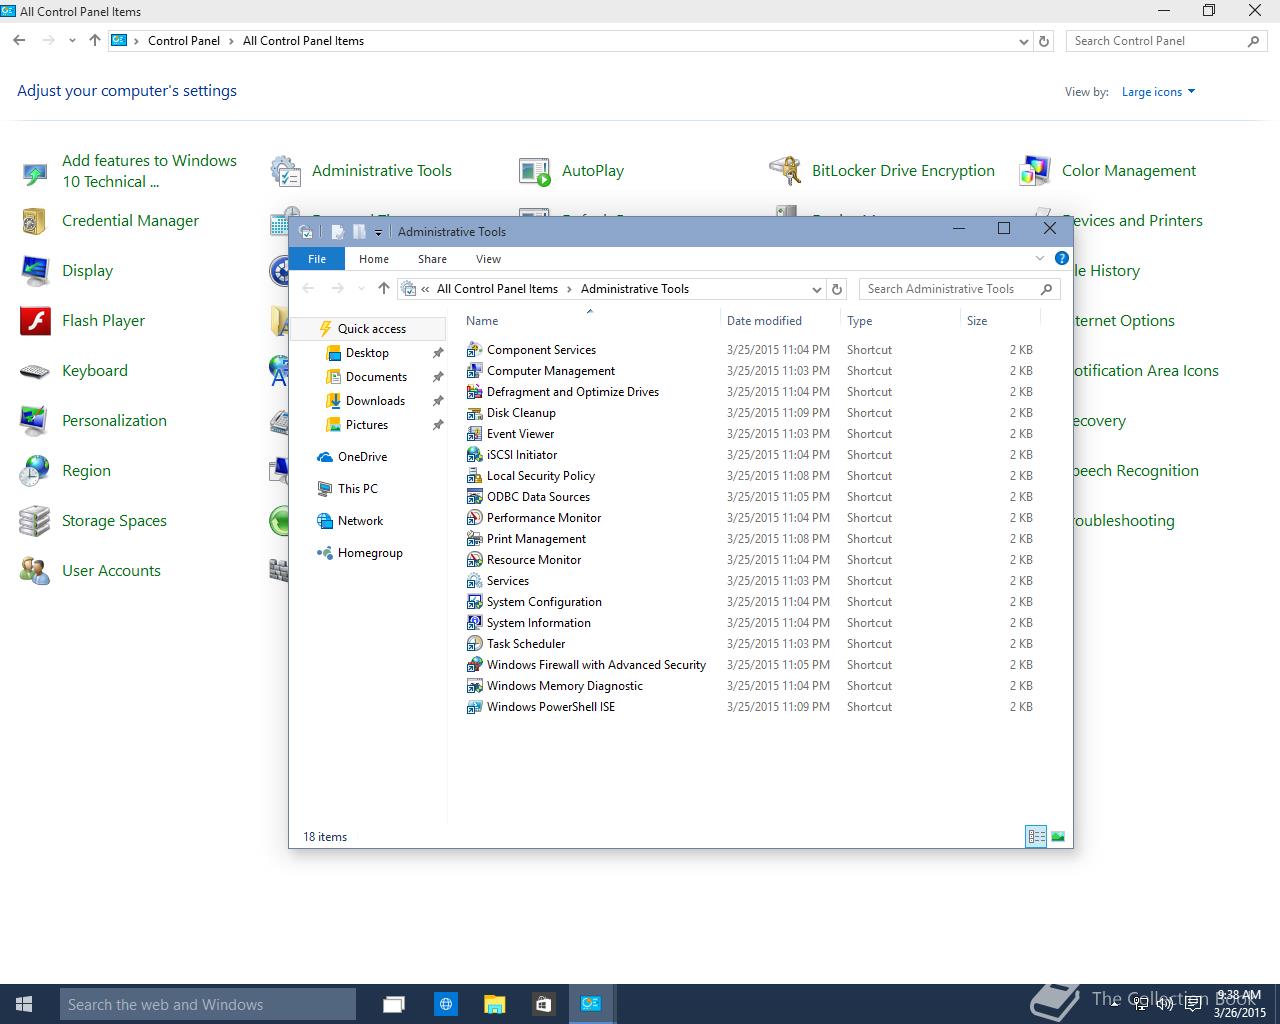Open the AutoPlay icon
Screen dimensions: 1280x1024
[x=535, y=171]
